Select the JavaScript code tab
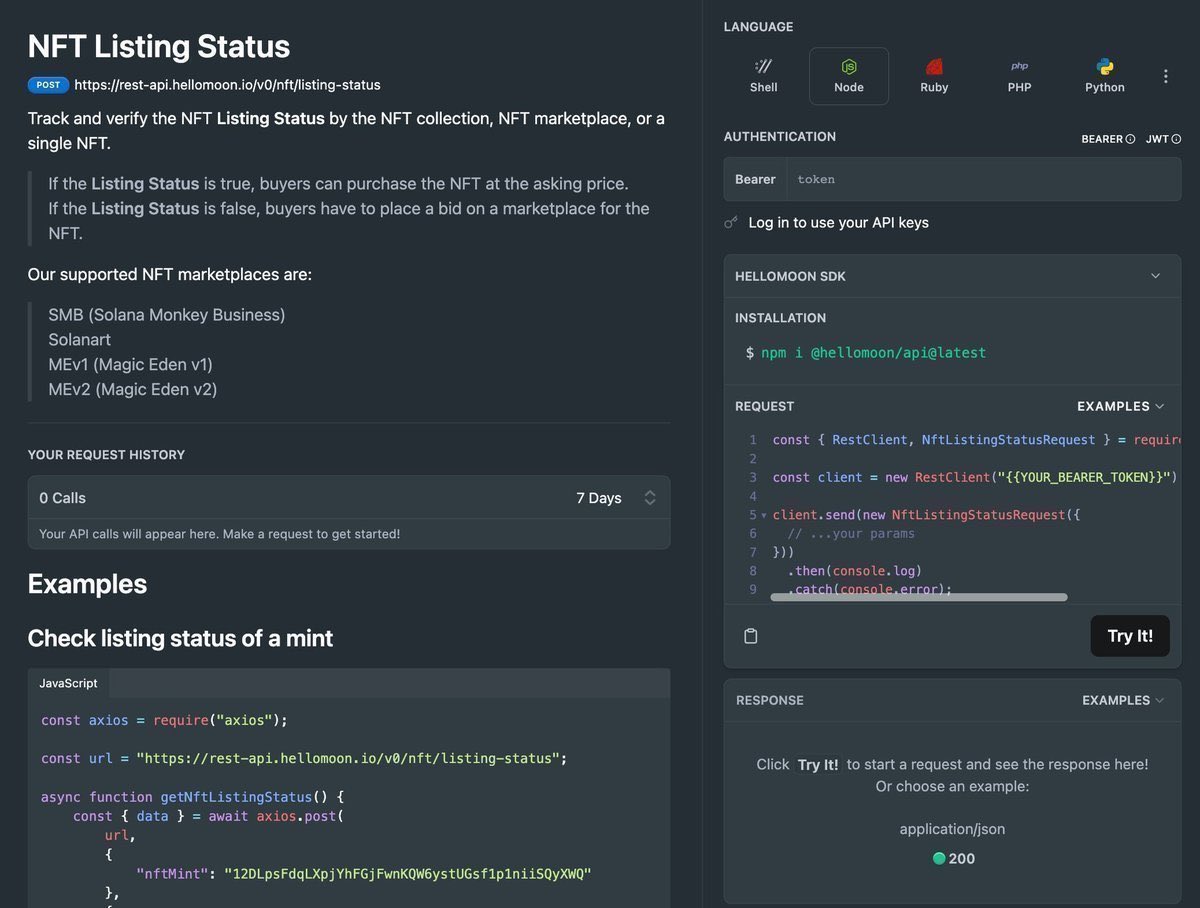 pyautogui.click(x=69, y=683)
